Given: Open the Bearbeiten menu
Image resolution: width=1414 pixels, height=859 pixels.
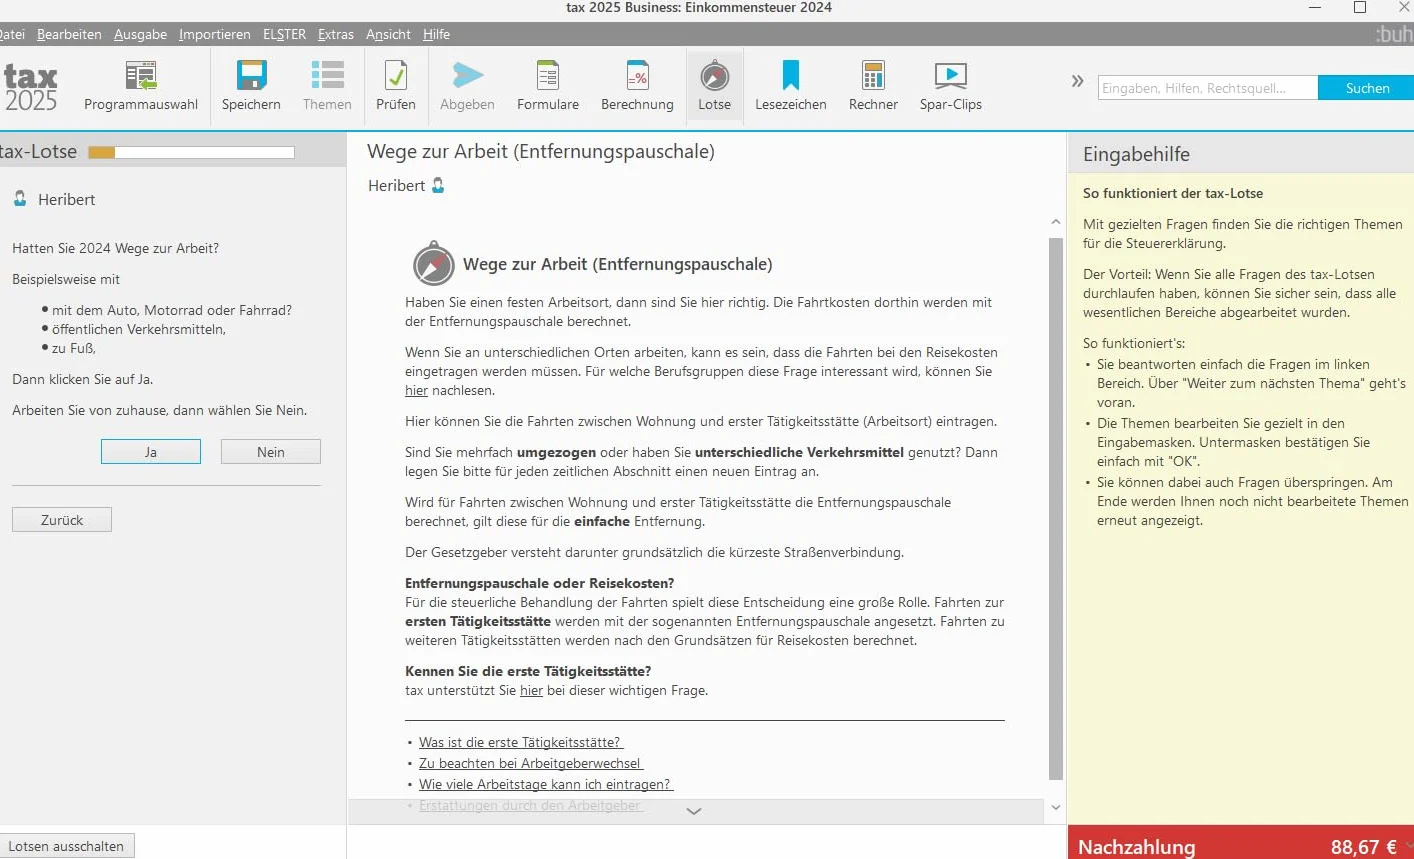Looking at the screenshot, I should click(x=69, y=34).
